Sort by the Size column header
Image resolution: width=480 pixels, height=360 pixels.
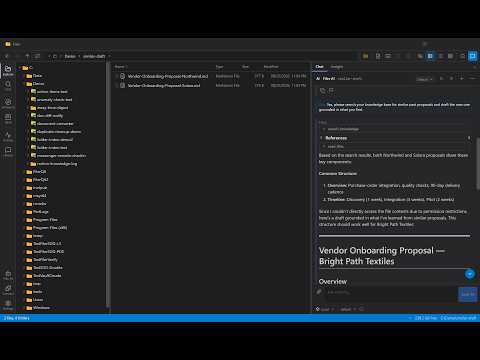point(246,67)
